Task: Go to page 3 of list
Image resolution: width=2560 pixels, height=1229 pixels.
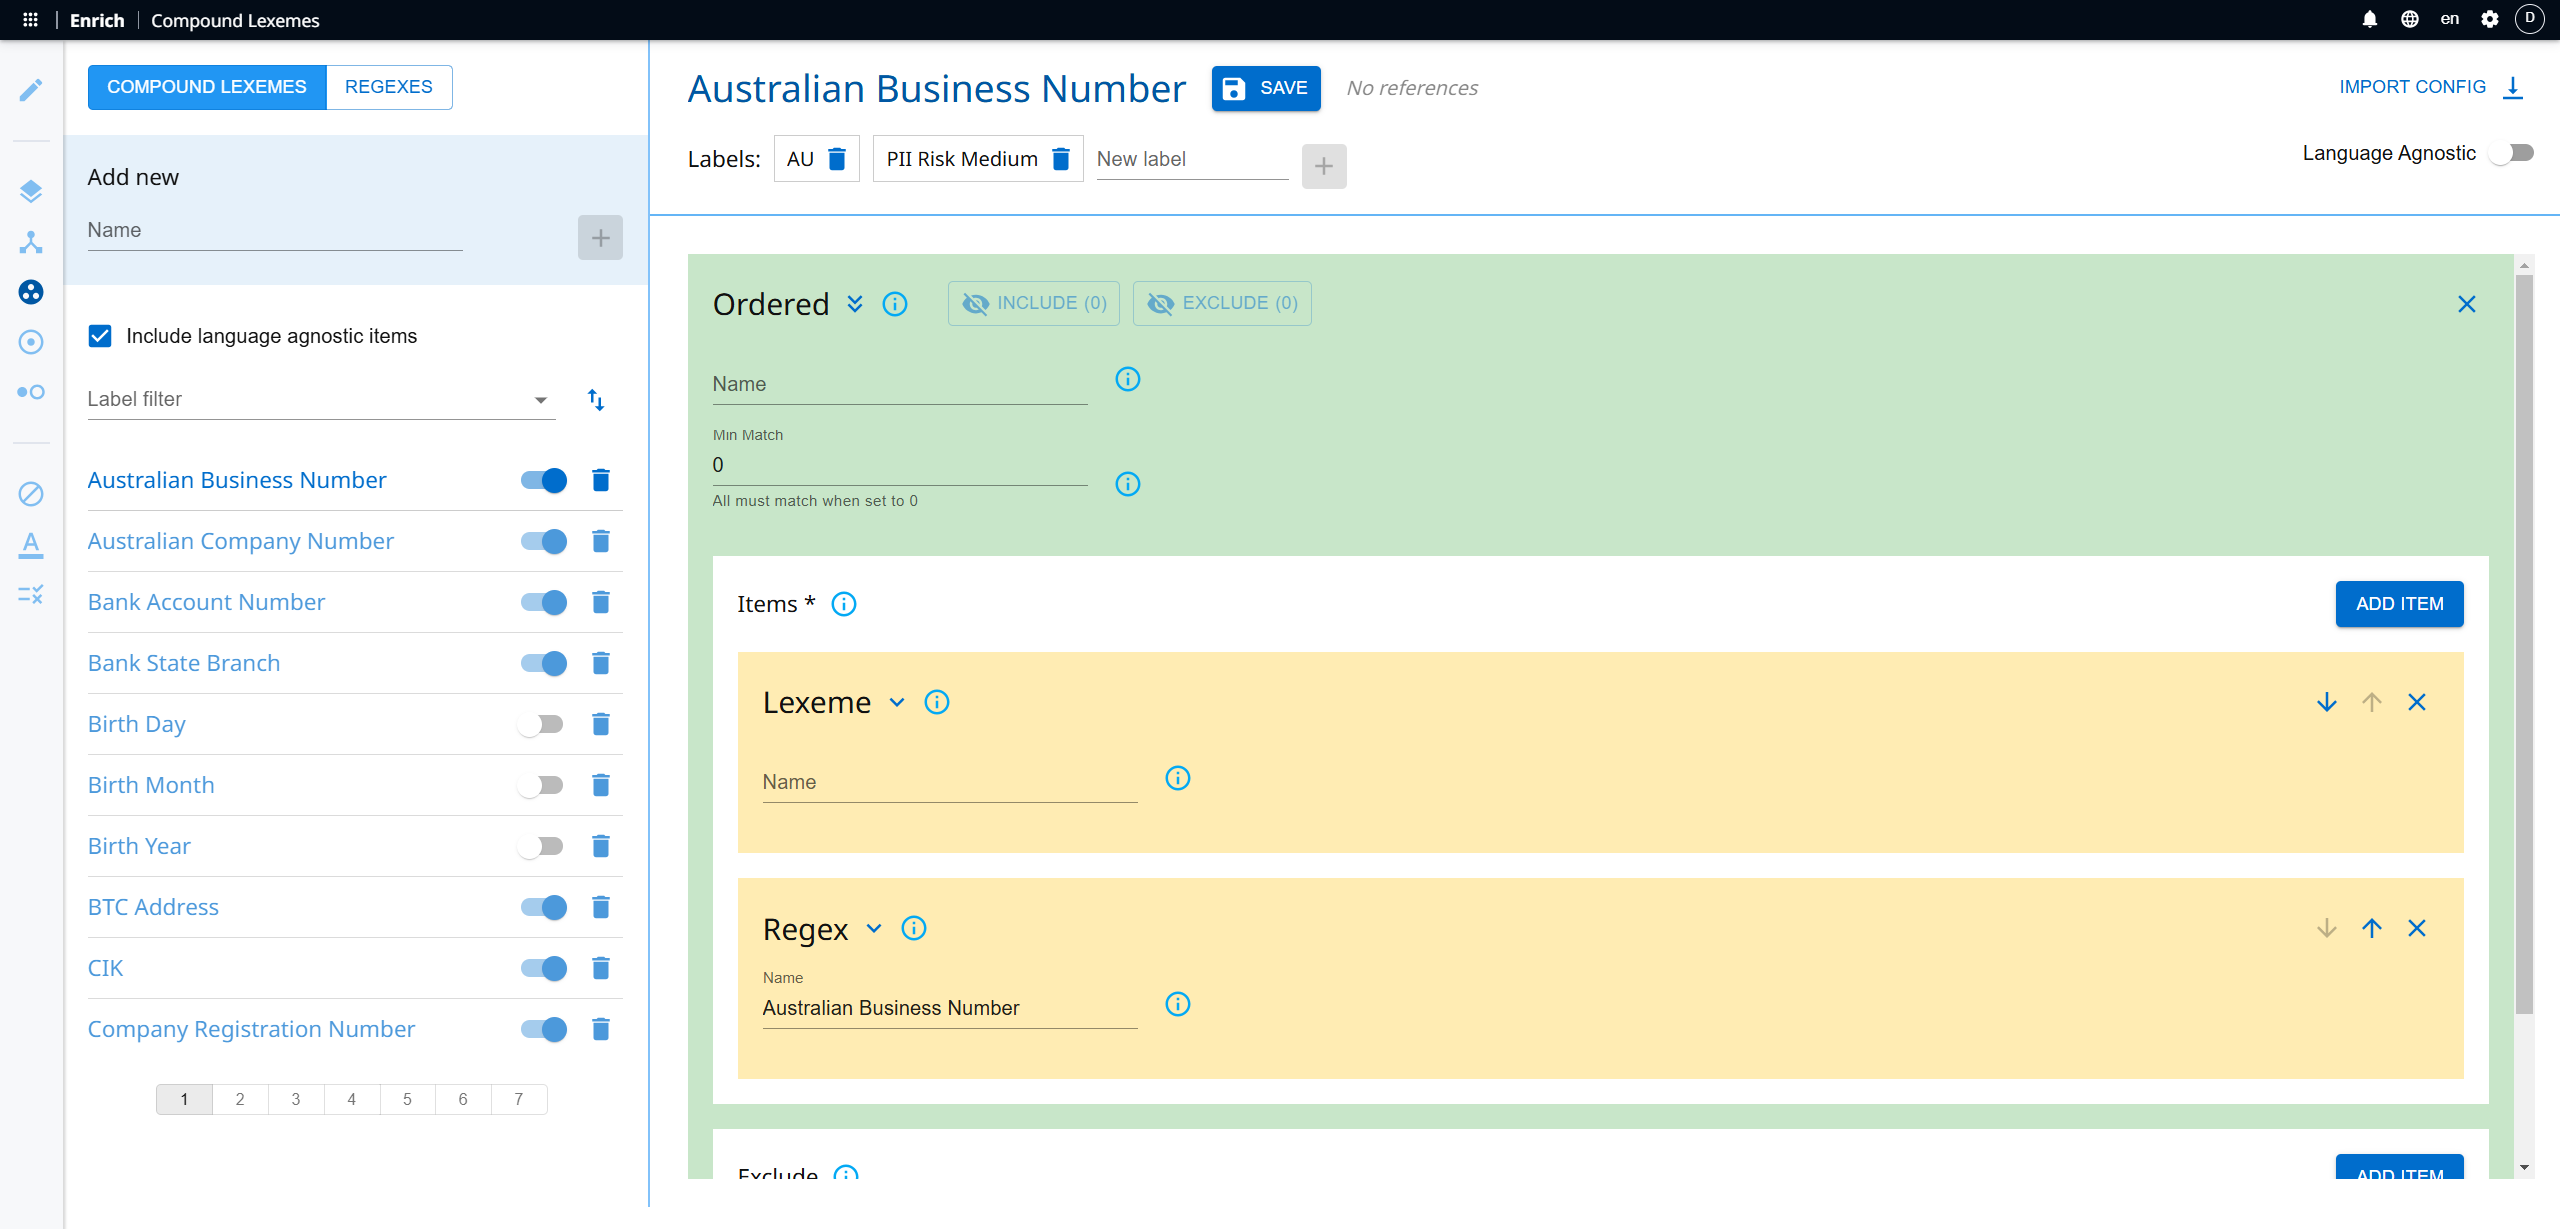Action: coord(296,1099)
